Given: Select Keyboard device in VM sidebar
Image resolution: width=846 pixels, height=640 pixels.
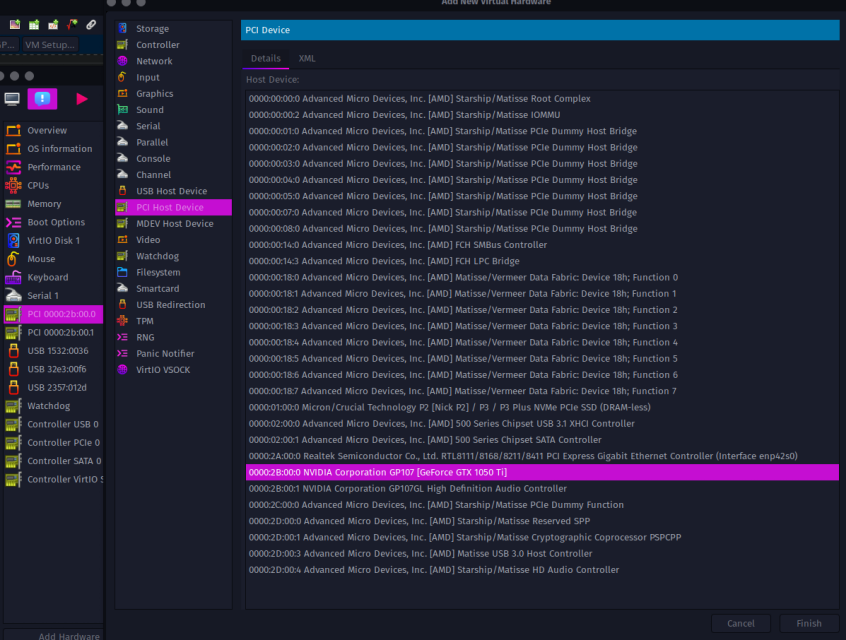Looking at the screenshot, I should click(53, 277).
